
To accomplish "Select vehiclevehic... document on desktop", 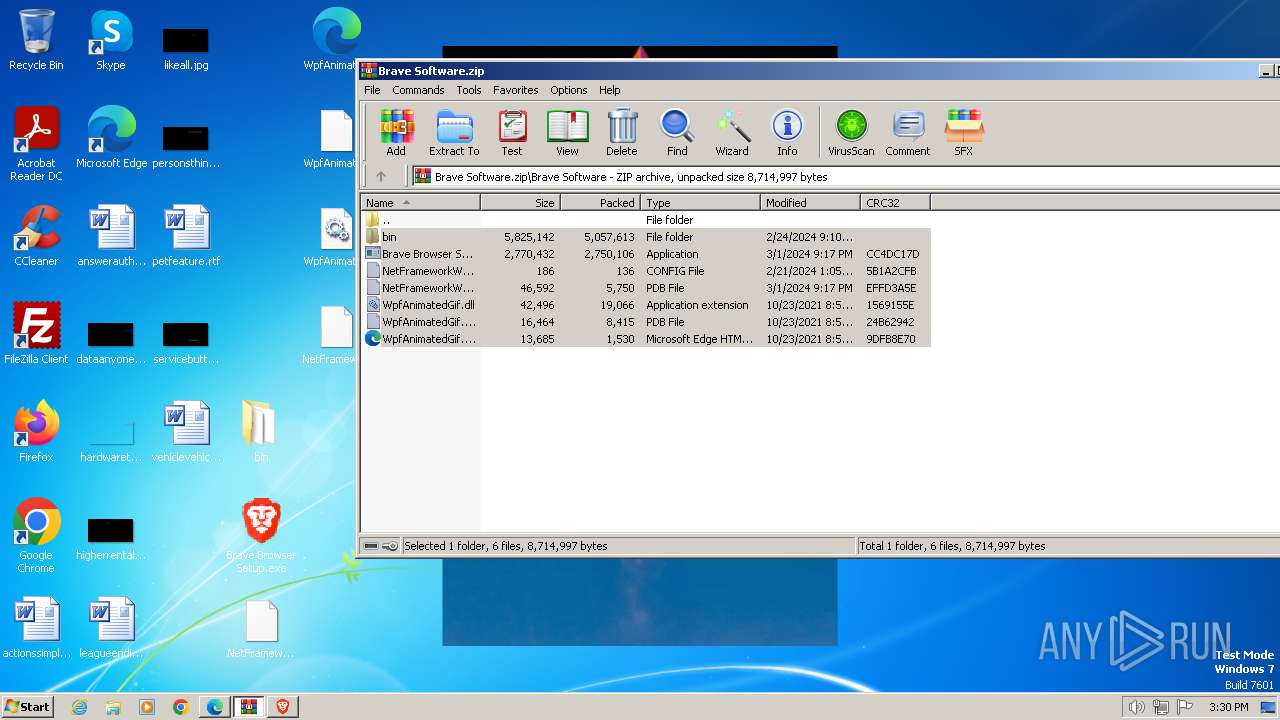I will (x=186, y=432).
